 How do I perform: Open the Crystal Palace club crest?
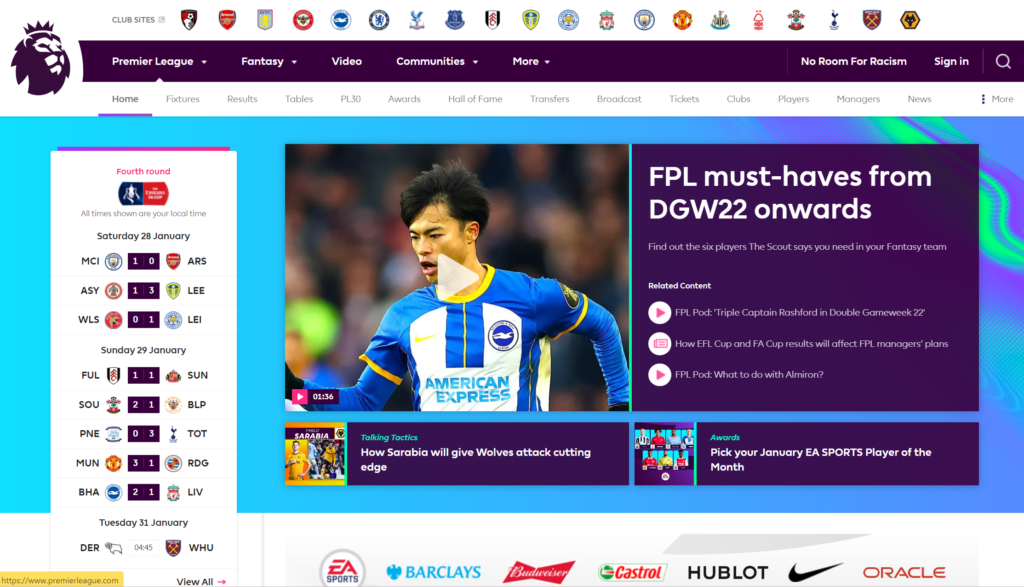pyautogui.click(x=417, y=20)
